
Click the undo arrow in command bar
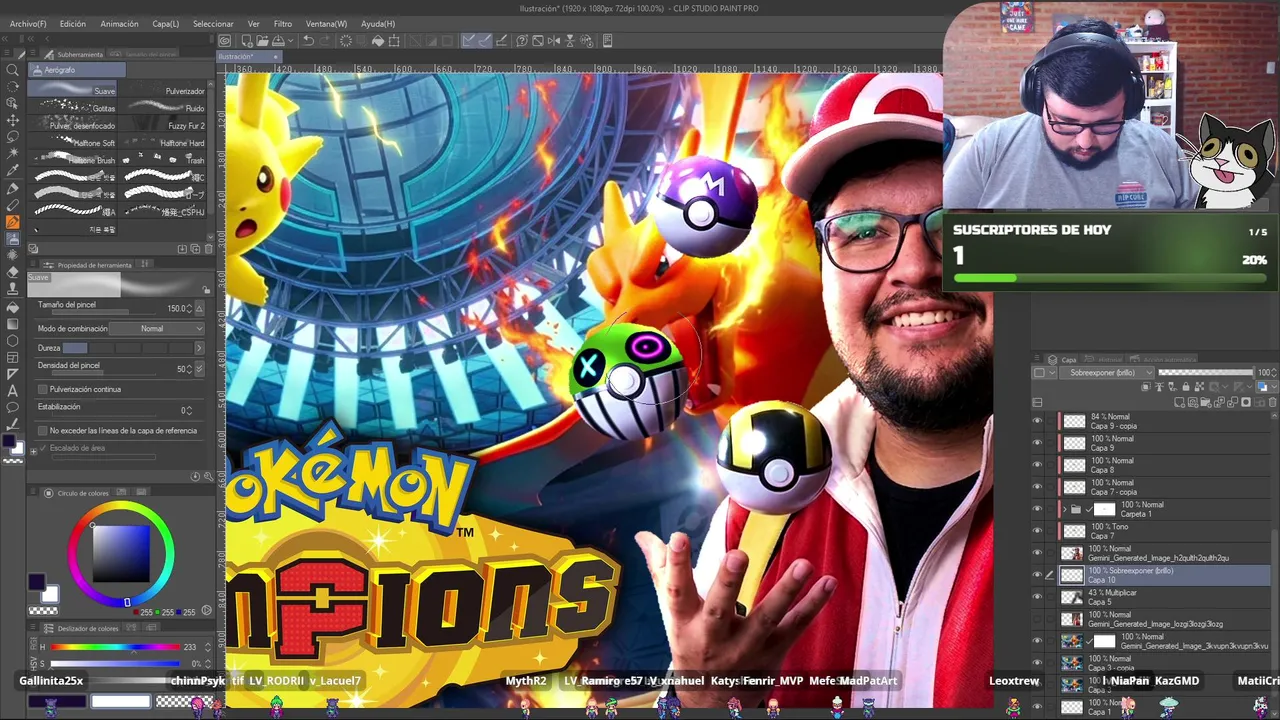coord(308,41)
